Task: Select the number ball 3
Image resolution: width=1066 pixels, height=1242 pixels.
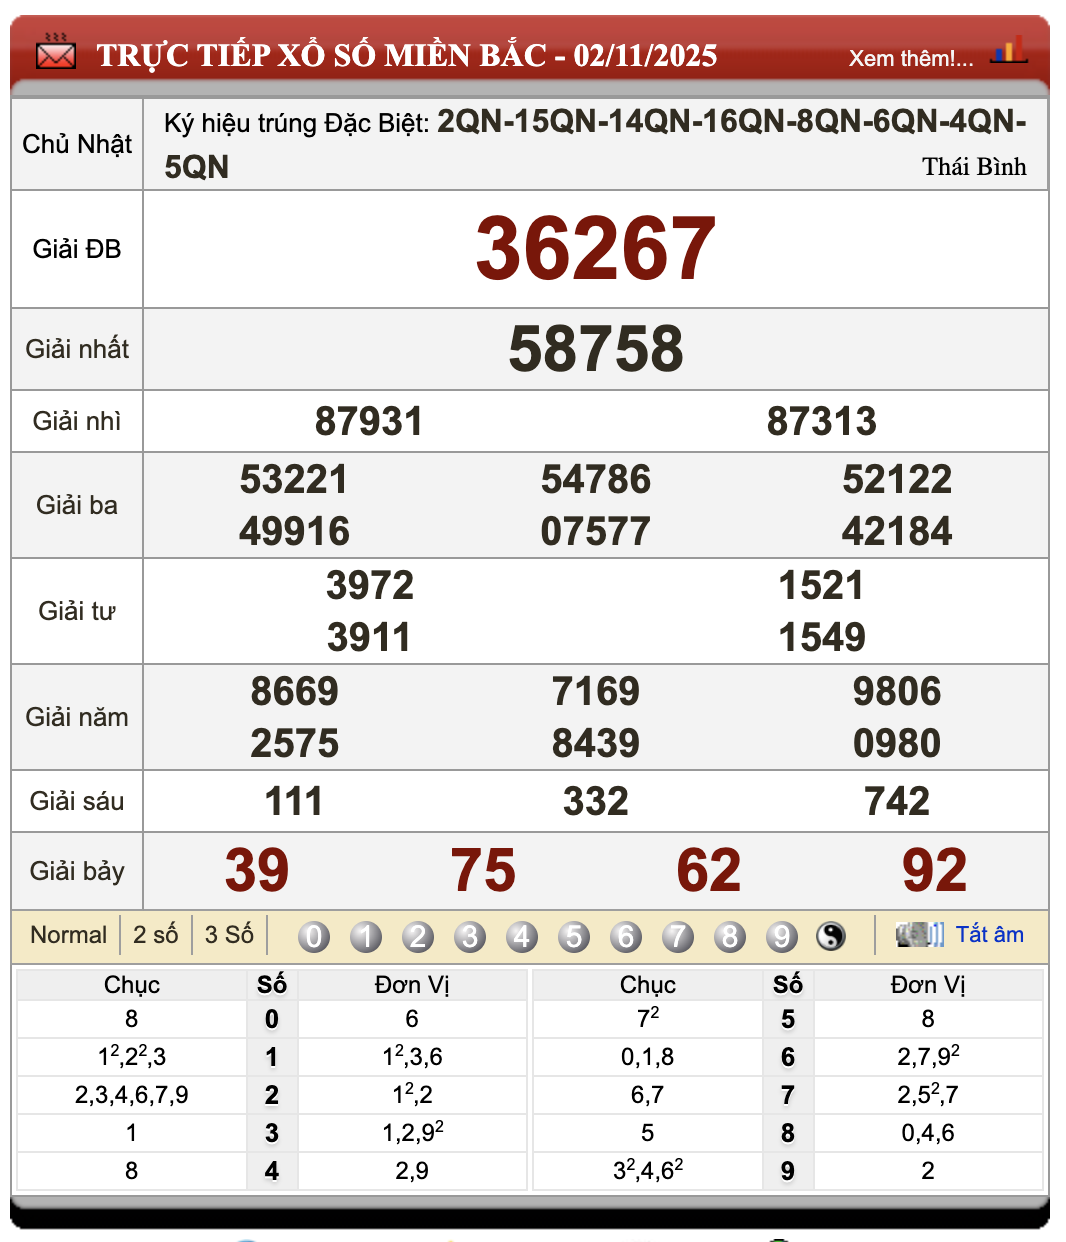Action: tap(471, 936)
